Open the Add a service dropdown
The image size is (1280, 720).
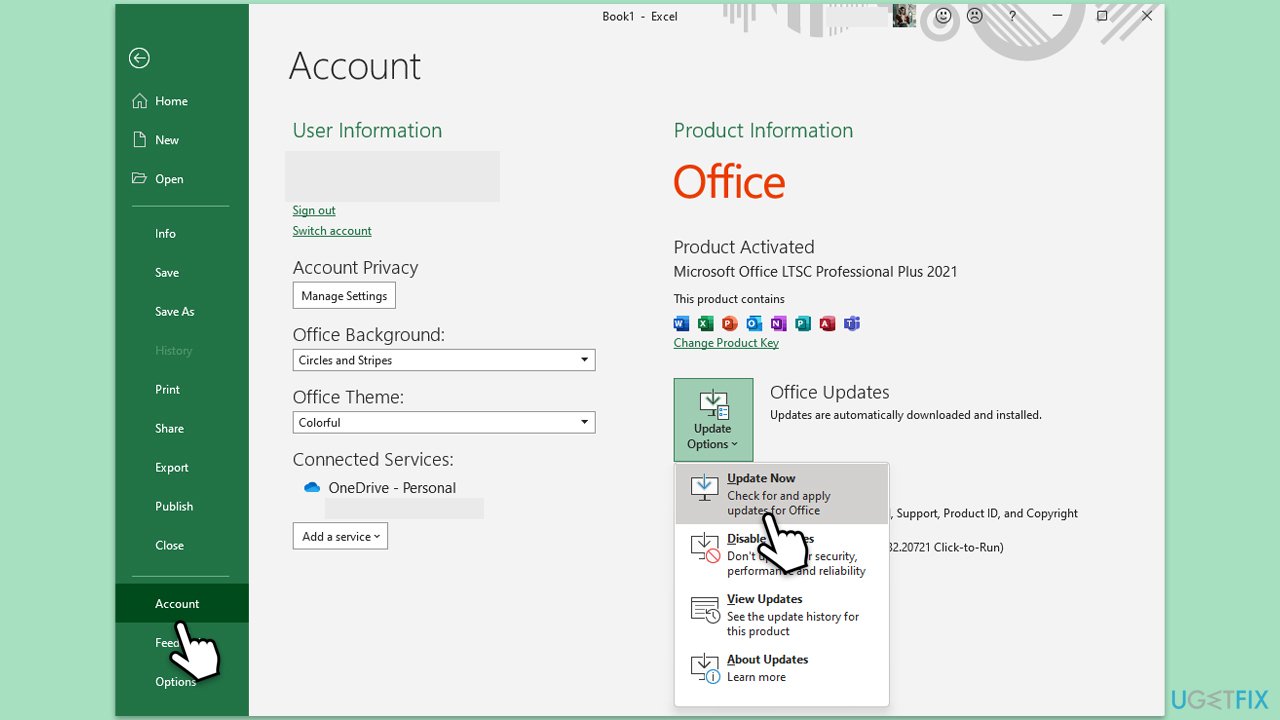click(x=340, y=536)
